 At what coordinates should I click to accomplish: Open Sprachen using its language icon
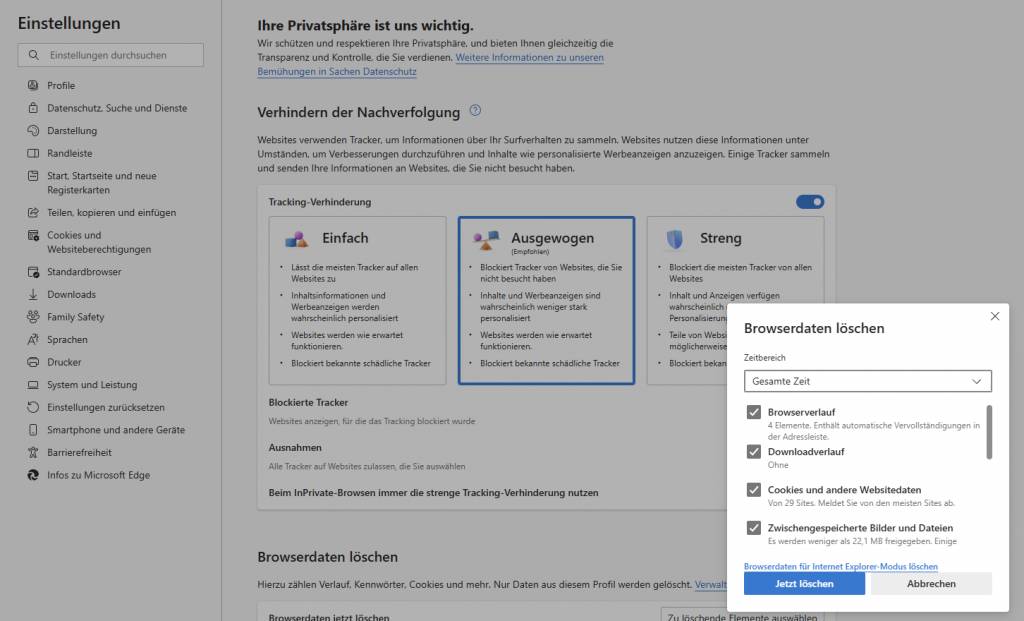point(32,339)
